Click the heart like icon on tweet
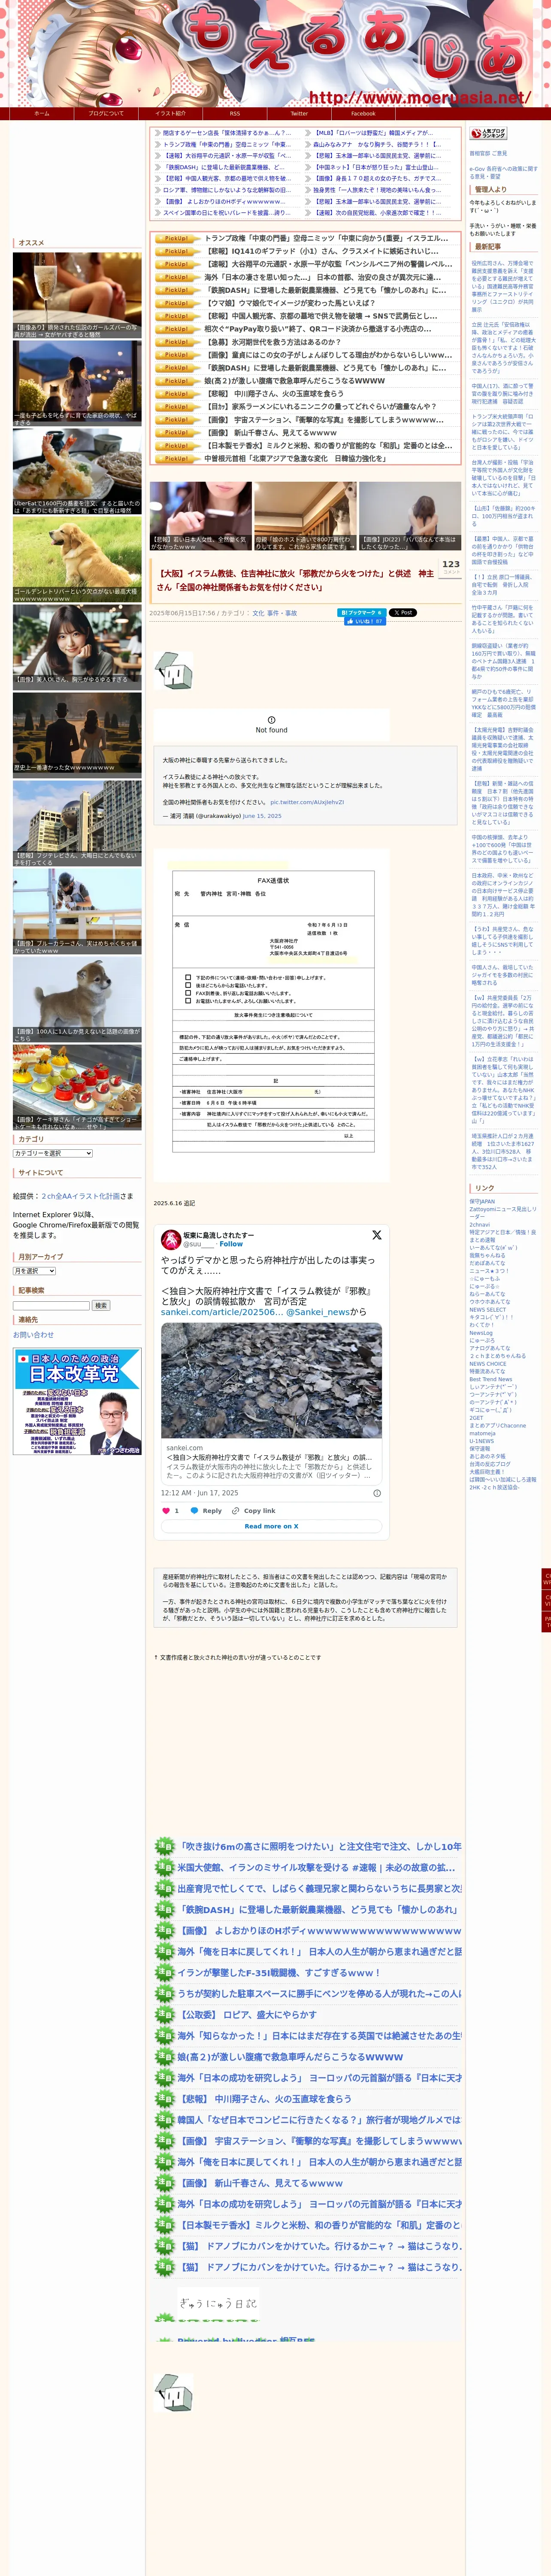The height and width of the screenshot is (2576, 551). [166, 1511]
